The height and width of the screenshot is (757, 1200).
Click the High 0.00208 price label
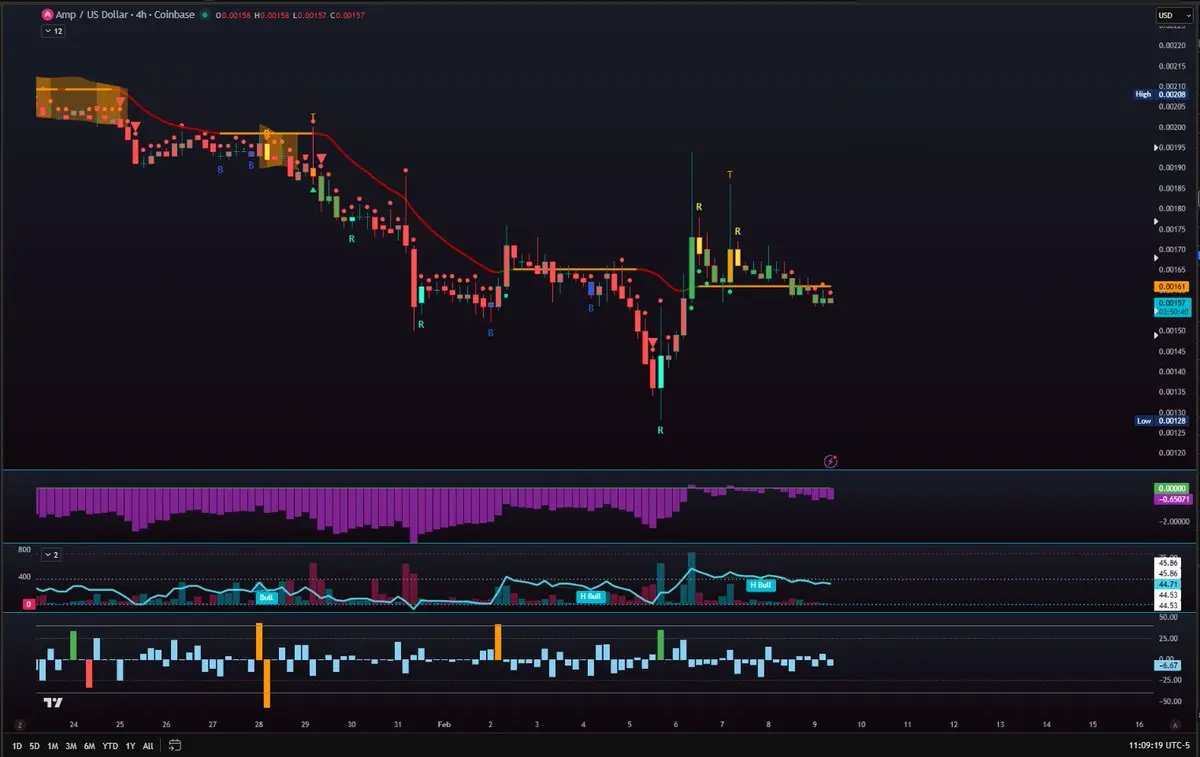click(x=1160, y=94)
